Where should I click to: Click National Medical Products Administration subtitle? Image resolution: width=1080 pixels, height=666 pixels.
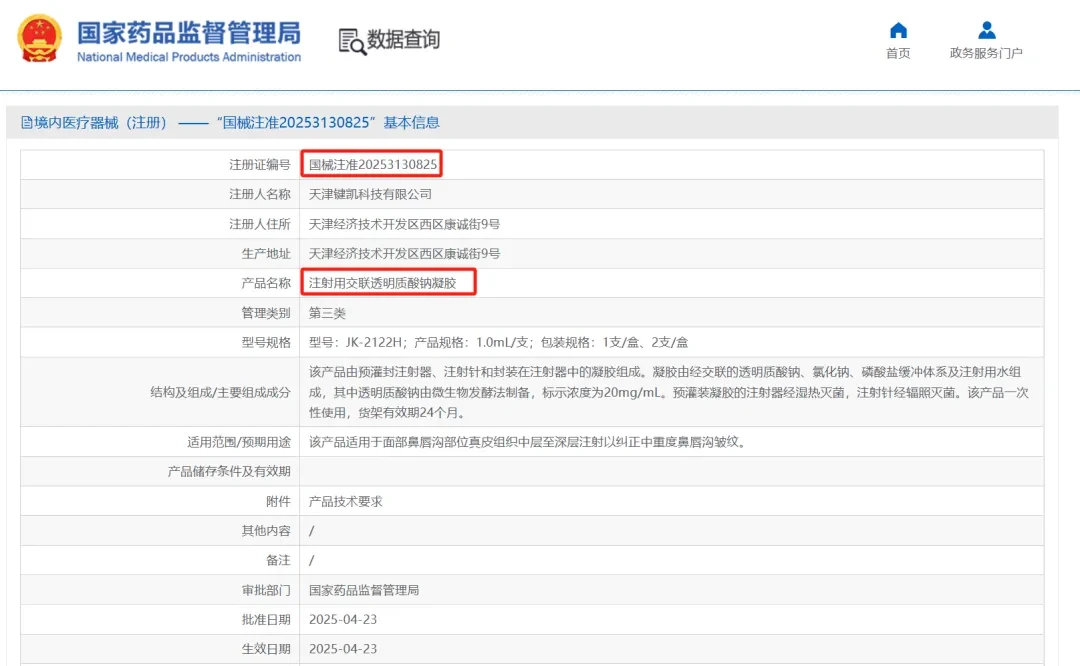click(189, 57)
